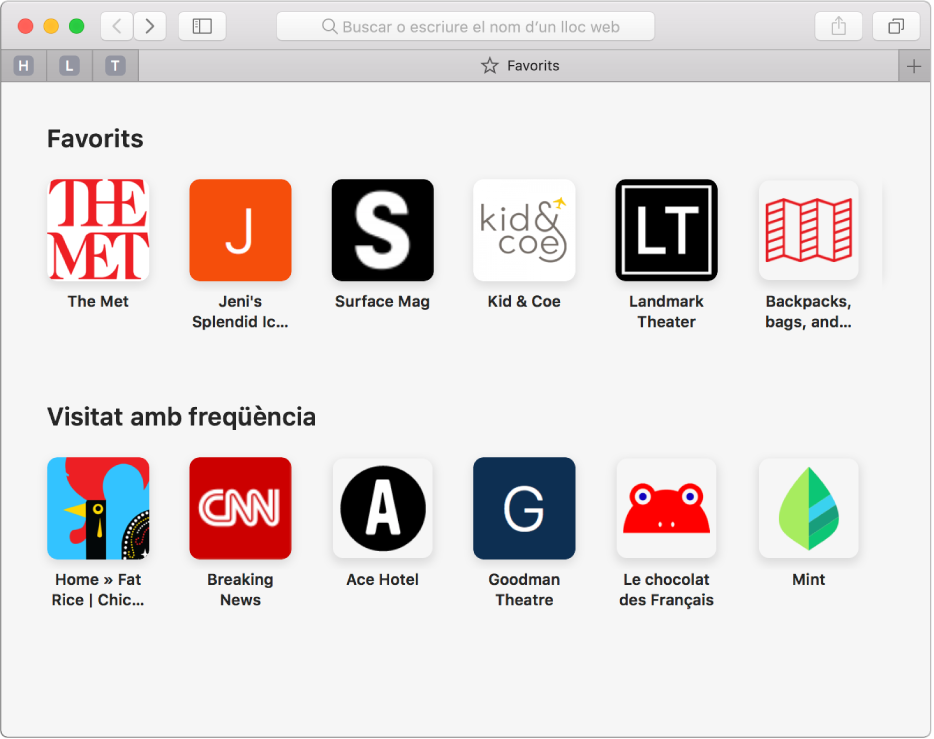Open Jeni's Splendid Ice Creams orange J icon

coord(240,230)
